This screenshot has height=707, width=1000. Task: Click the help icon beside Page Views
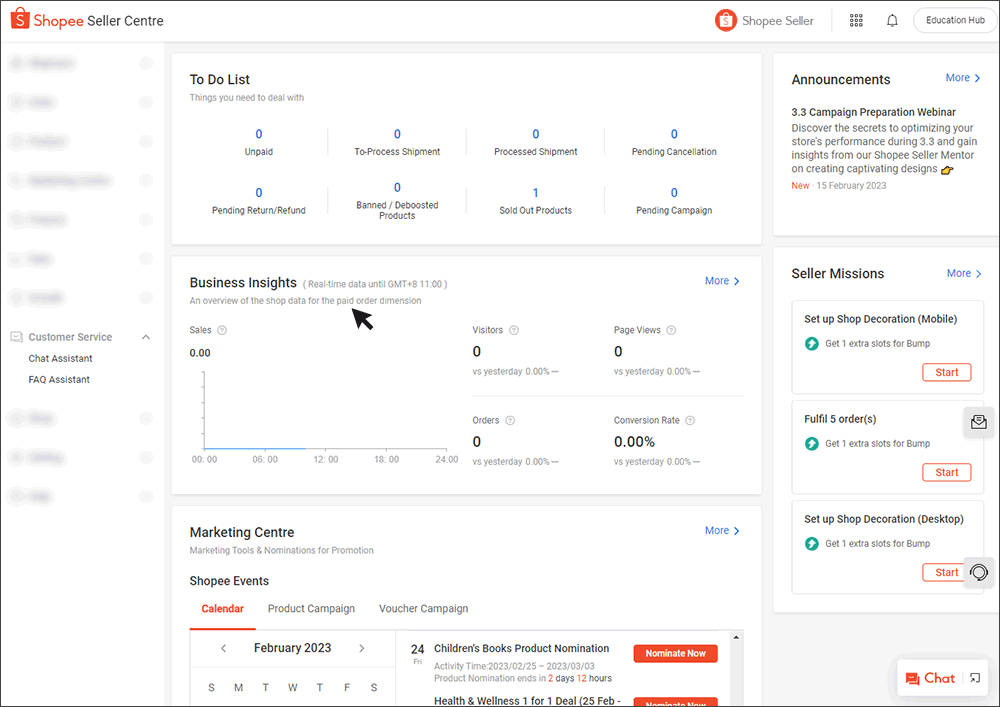[x=671, y=330]
